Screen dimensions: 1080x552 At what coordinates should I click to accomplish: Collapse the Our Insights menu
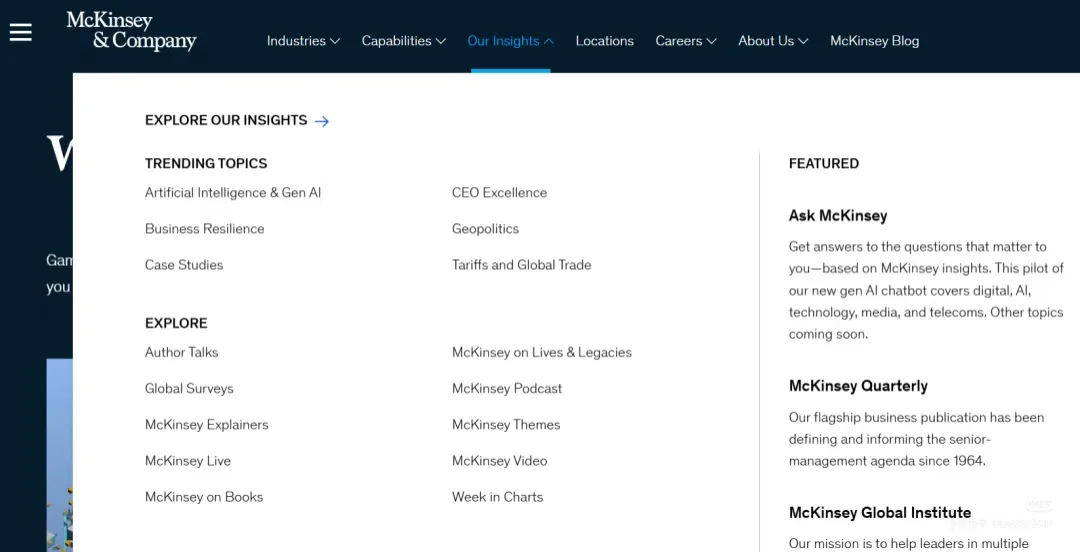tap(510, 41)
